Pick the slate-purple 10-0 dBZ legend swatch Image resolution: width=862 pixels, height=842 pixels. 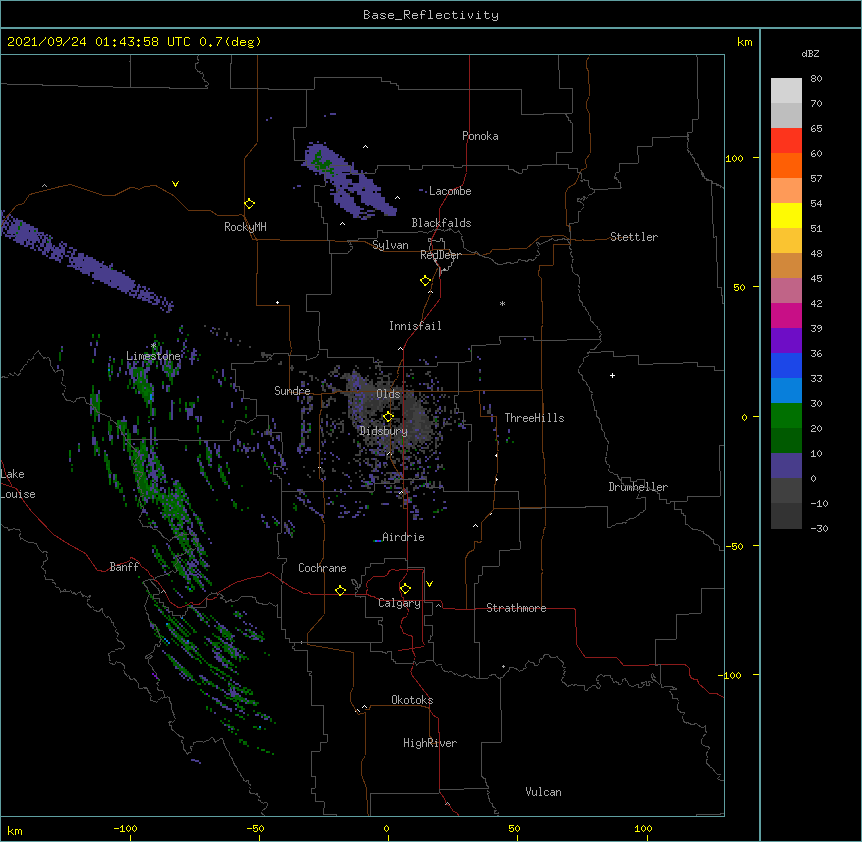(x=786, y=466)
